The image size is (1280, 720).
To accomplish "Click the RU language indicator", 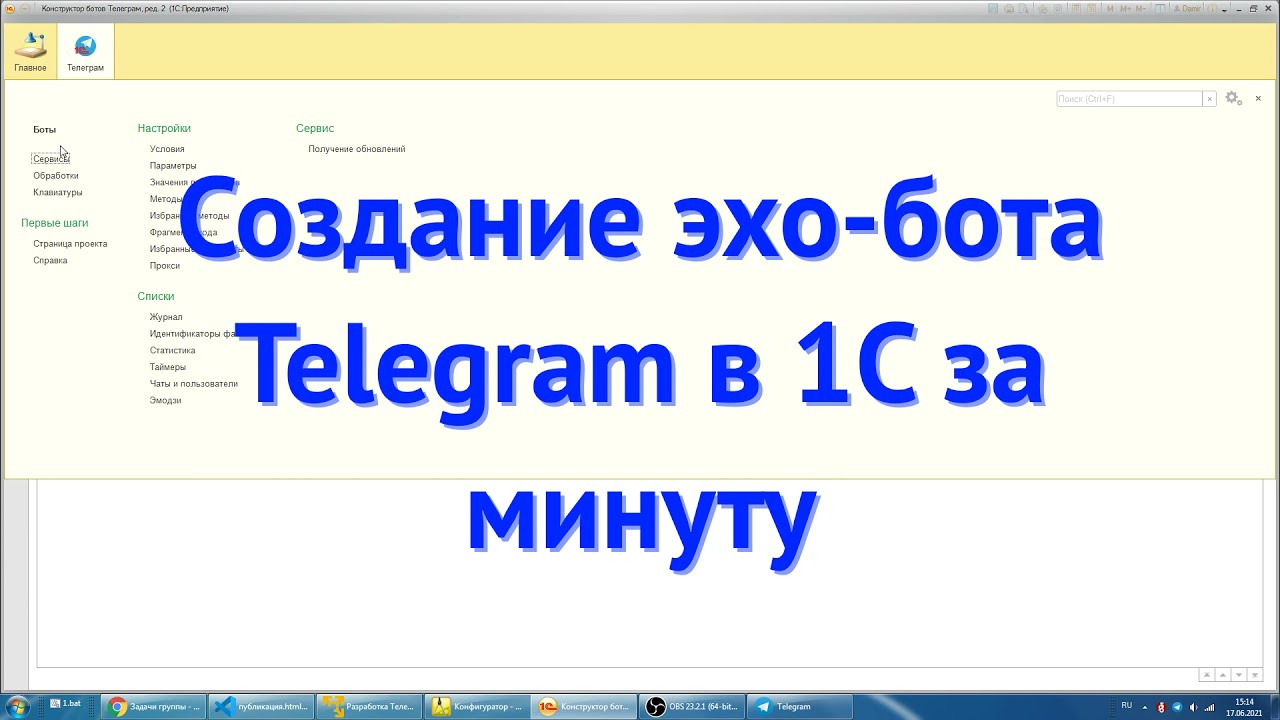I will click(x=1127, y=706).
